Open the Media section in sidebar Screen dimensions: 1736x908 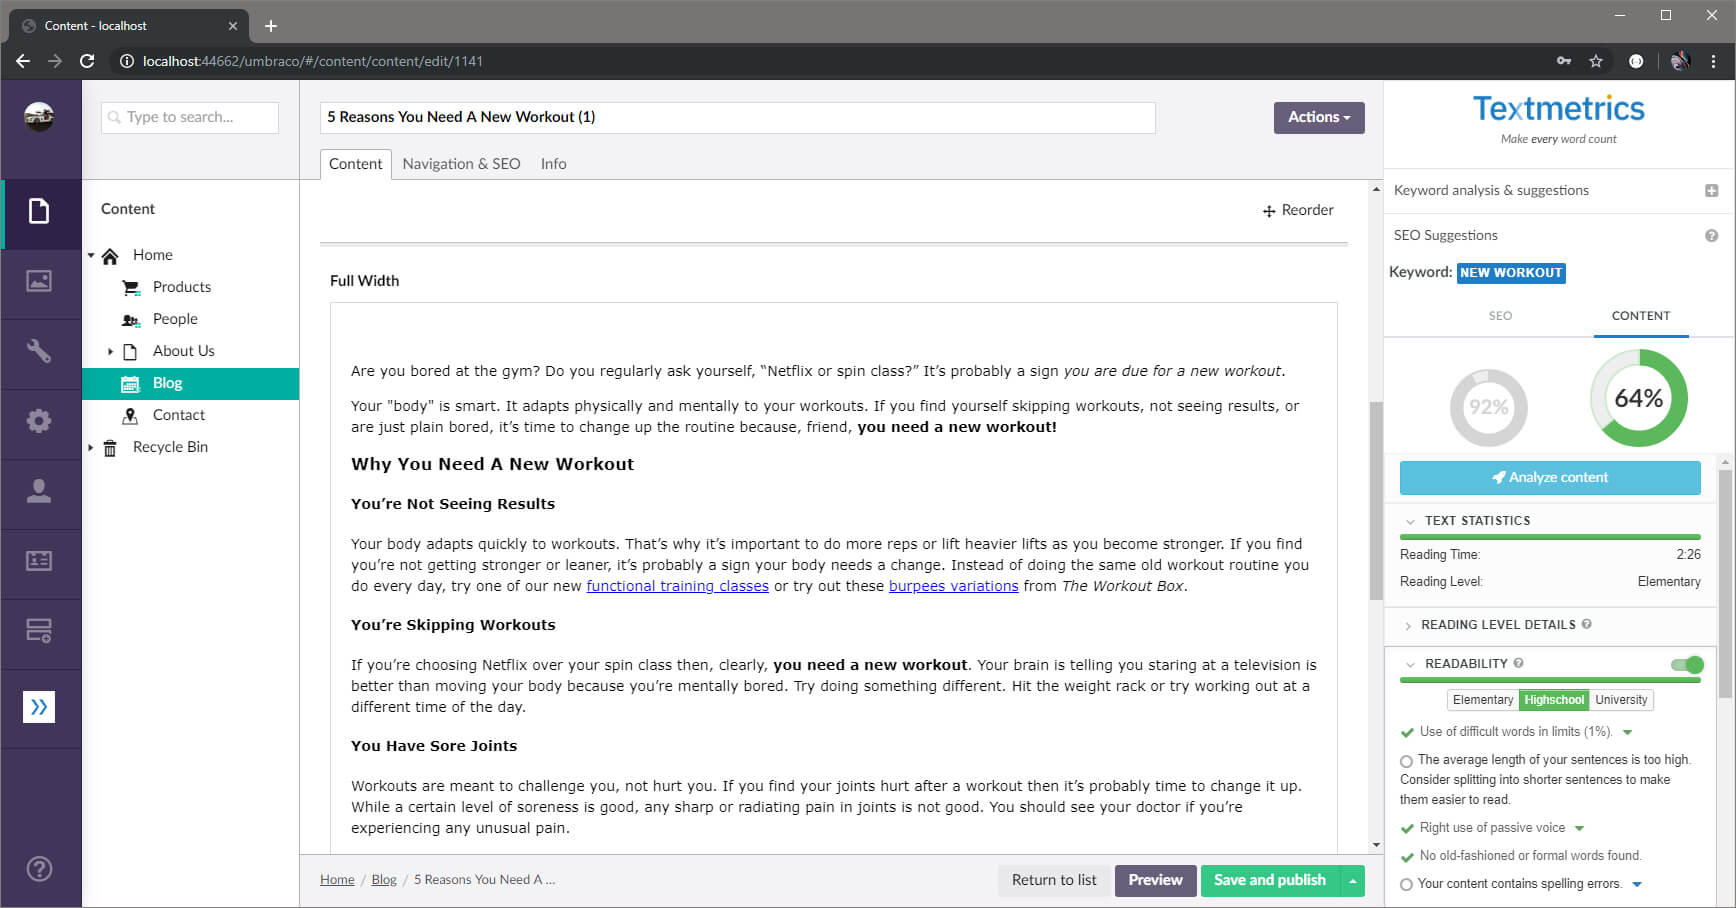click(x=39, y=281)
